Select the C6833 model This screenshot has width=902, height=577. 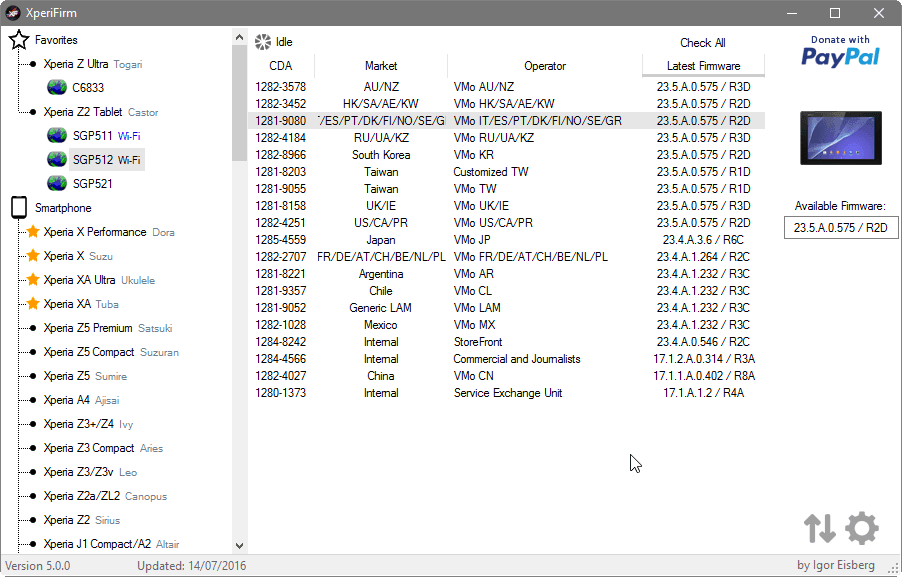pos(88,87)
